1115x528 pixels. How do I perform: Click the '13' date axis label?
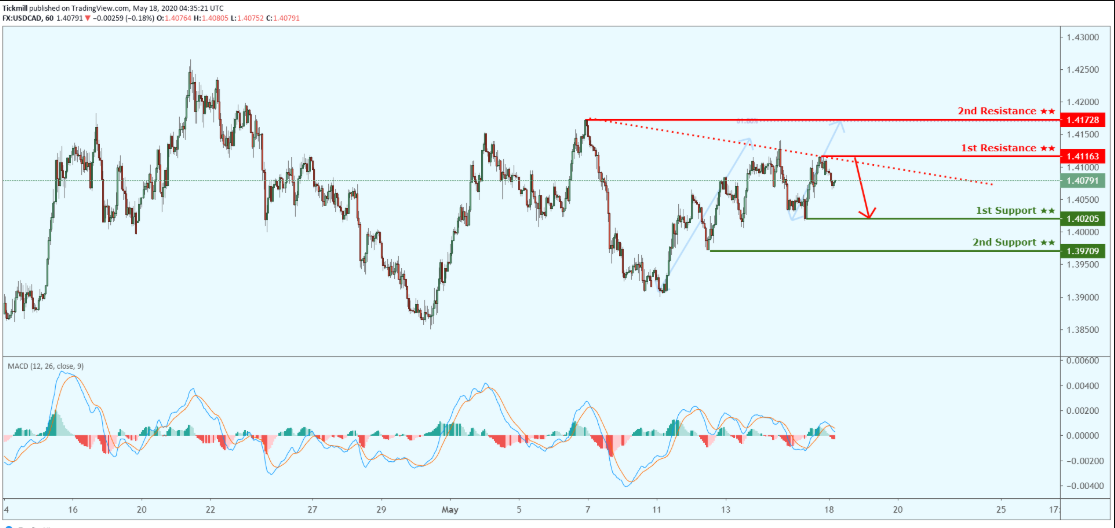coord(725,510)
